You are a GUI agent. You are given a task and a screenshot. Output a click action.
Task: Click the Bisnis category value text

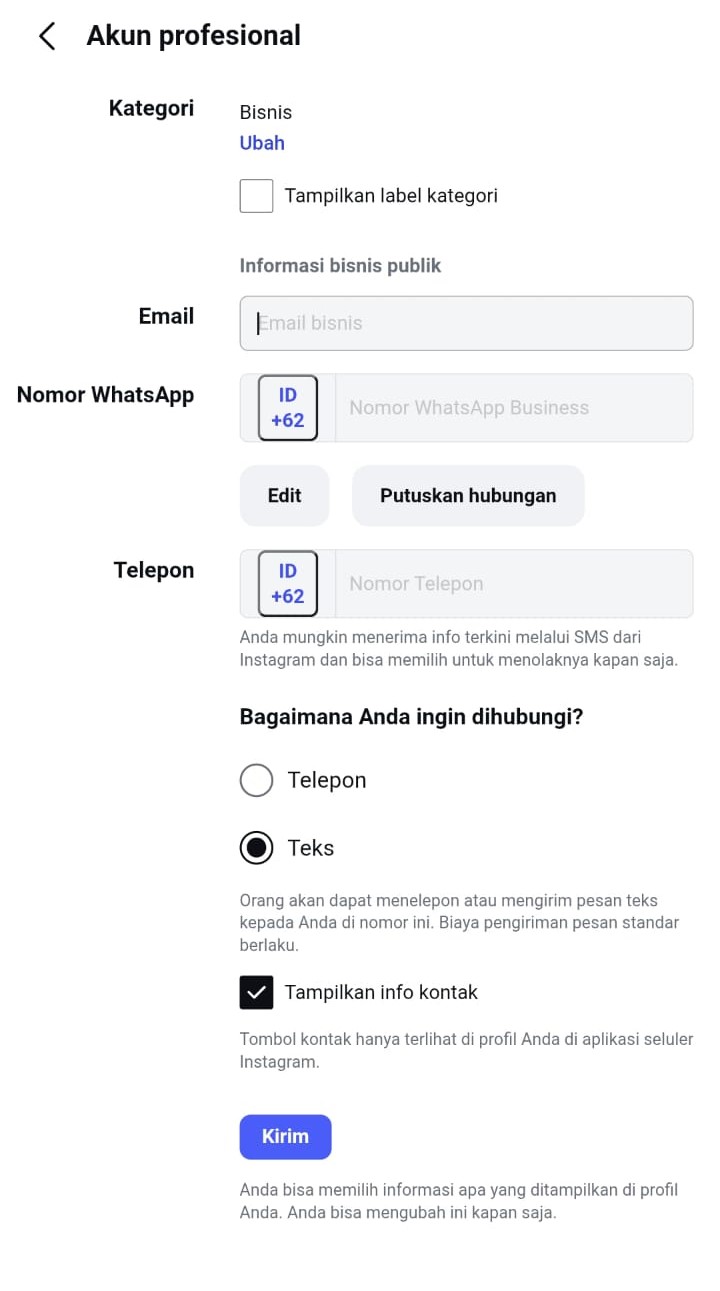[x=266, y=113]
